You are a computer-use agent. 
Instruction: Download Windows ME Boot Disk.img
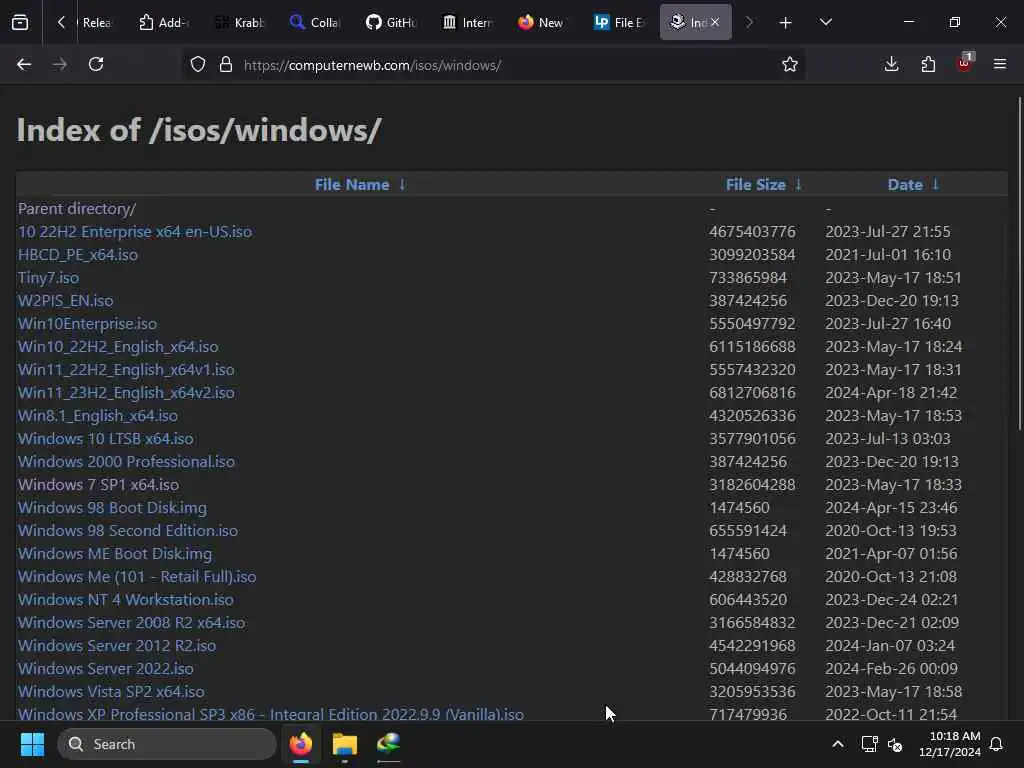tap(115, 554)
